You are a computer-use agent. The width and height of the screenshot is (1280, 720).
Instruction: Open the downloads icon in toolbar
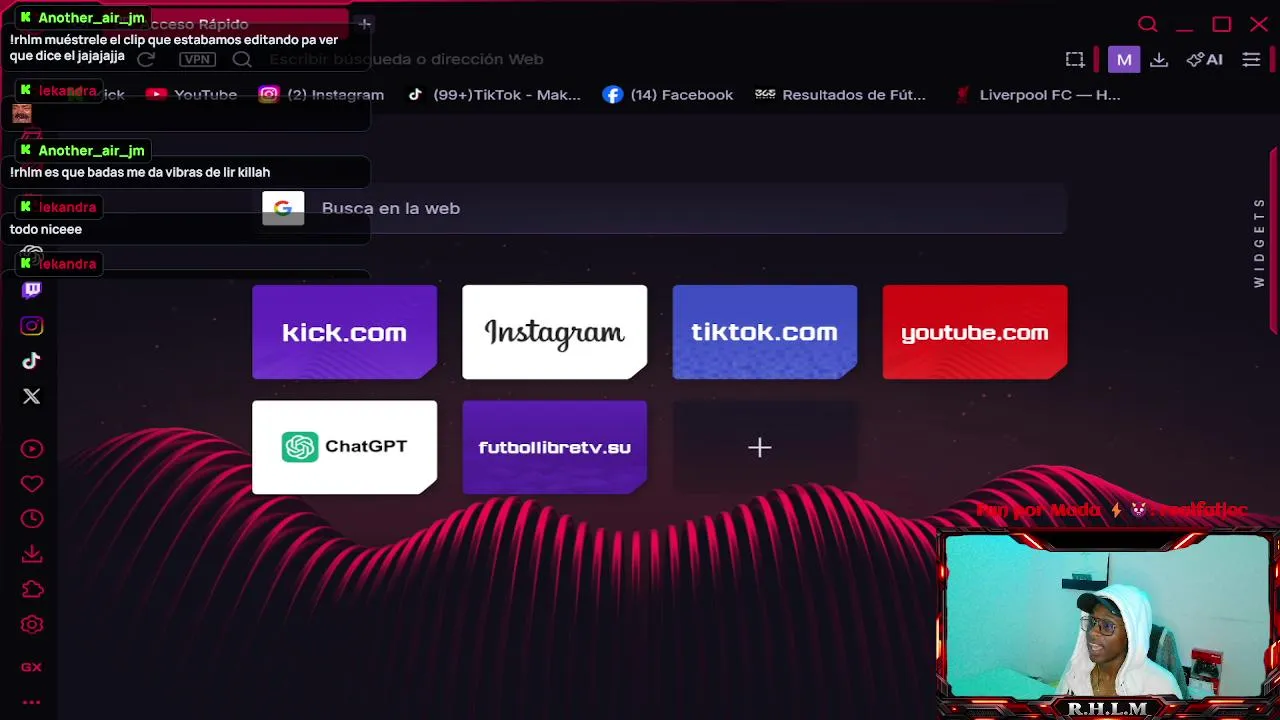pyautogui.click(x=1159, y=60)
